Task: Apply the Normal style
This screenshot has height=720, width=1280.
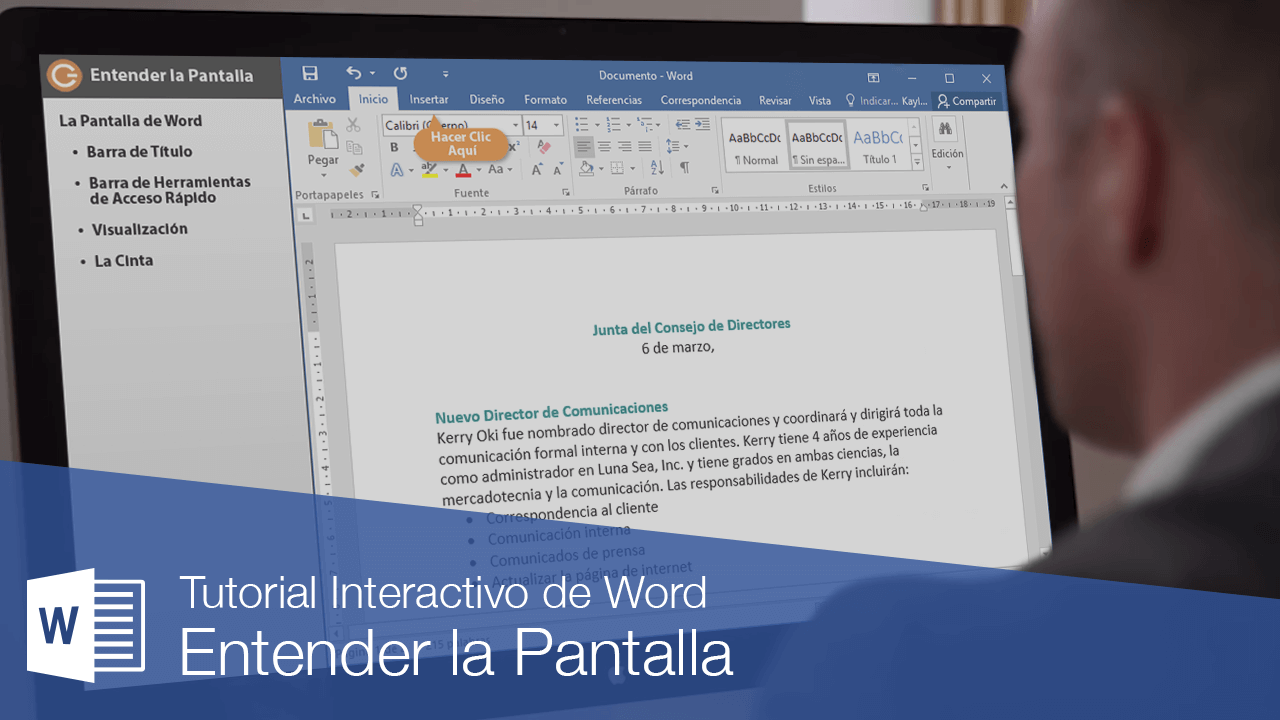Action: (755, 146)
